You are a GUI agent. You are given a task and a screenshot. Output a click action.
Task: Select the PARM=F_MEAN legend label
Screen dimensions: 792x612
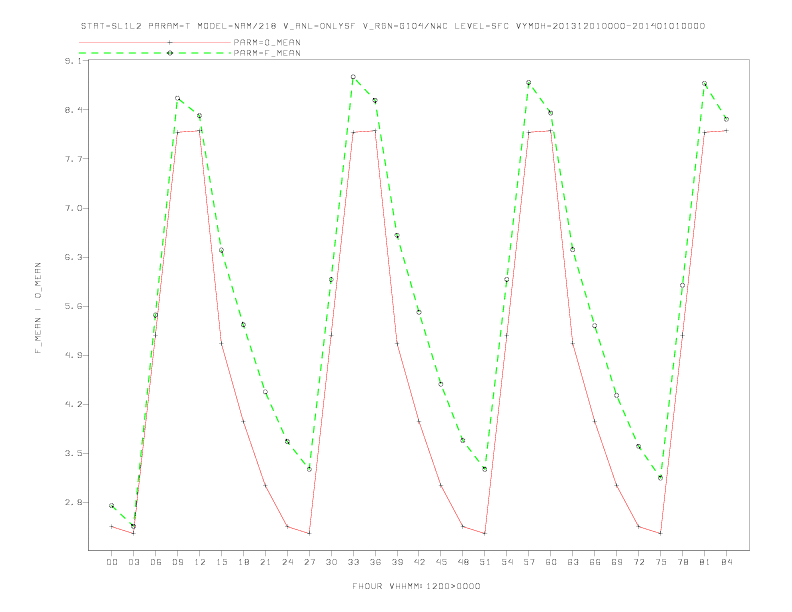point(267,53)
